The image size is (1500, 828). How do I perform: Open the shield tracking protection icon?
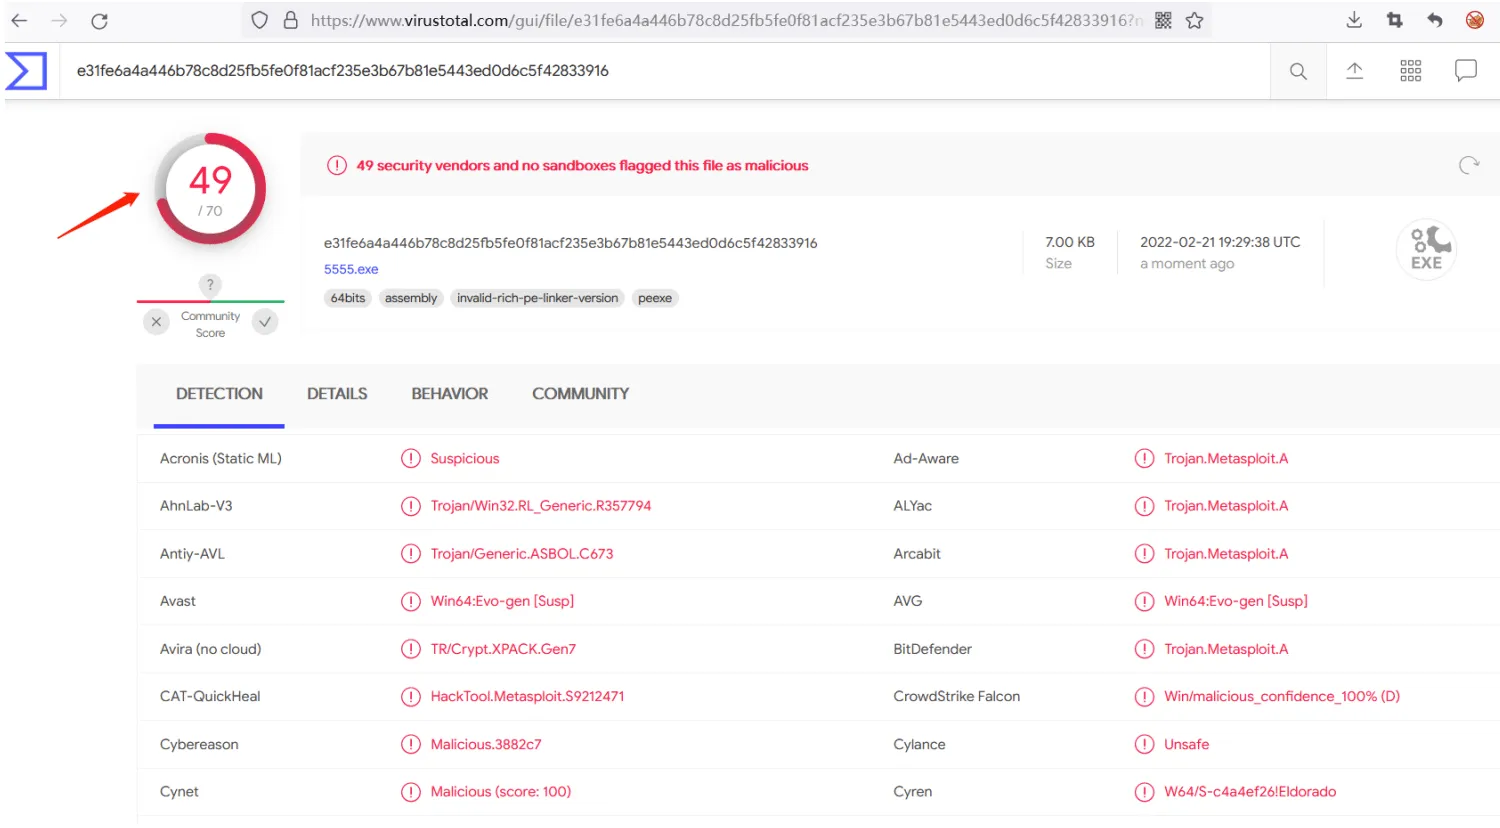coord(260,20)
